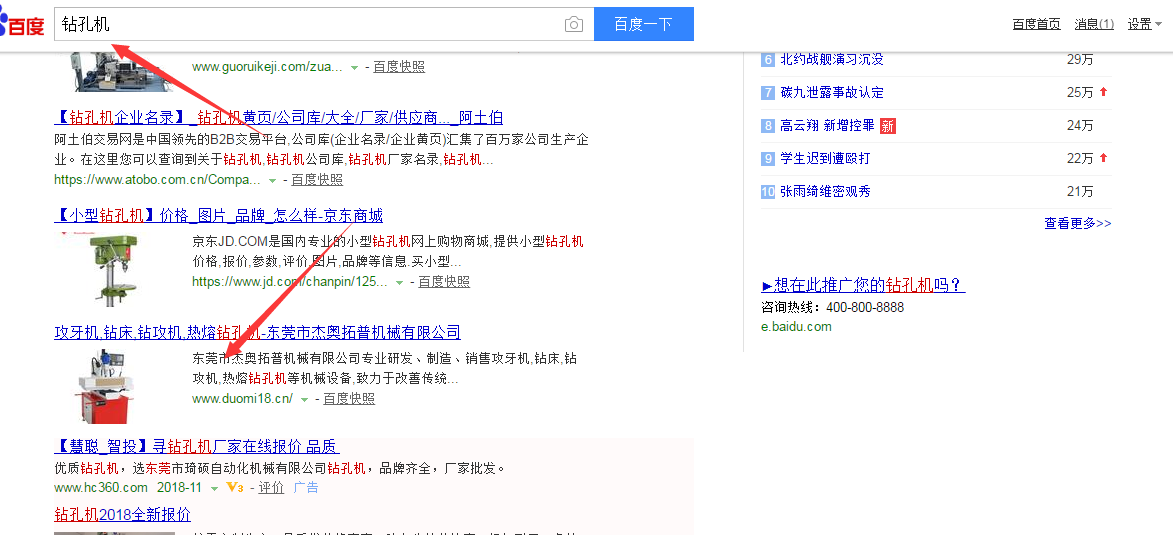Click the camera image search icon
The width and height of the screenshot is (1173, 535).
tap(573, 25)
